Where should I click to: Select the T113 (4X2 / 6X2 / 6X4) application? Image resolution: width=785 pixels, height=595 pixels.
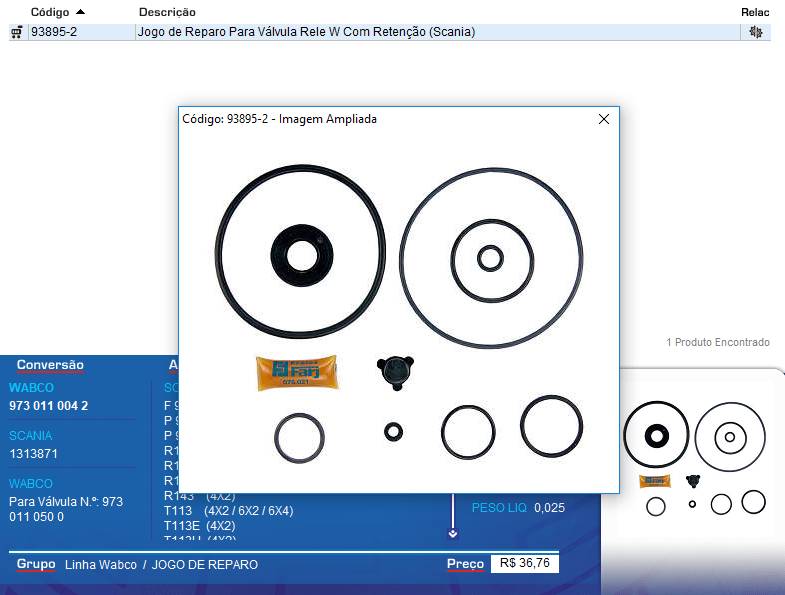pyautogui.click(x=228, y=511)
